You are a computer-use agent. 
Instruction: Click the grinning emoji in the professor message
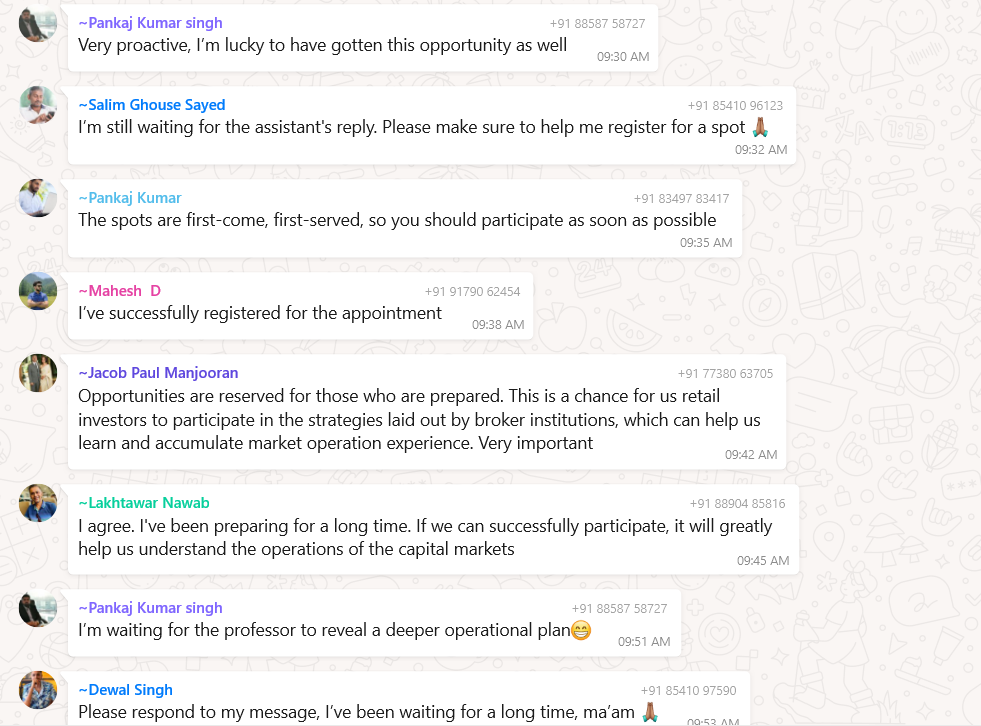pos(580,630)
